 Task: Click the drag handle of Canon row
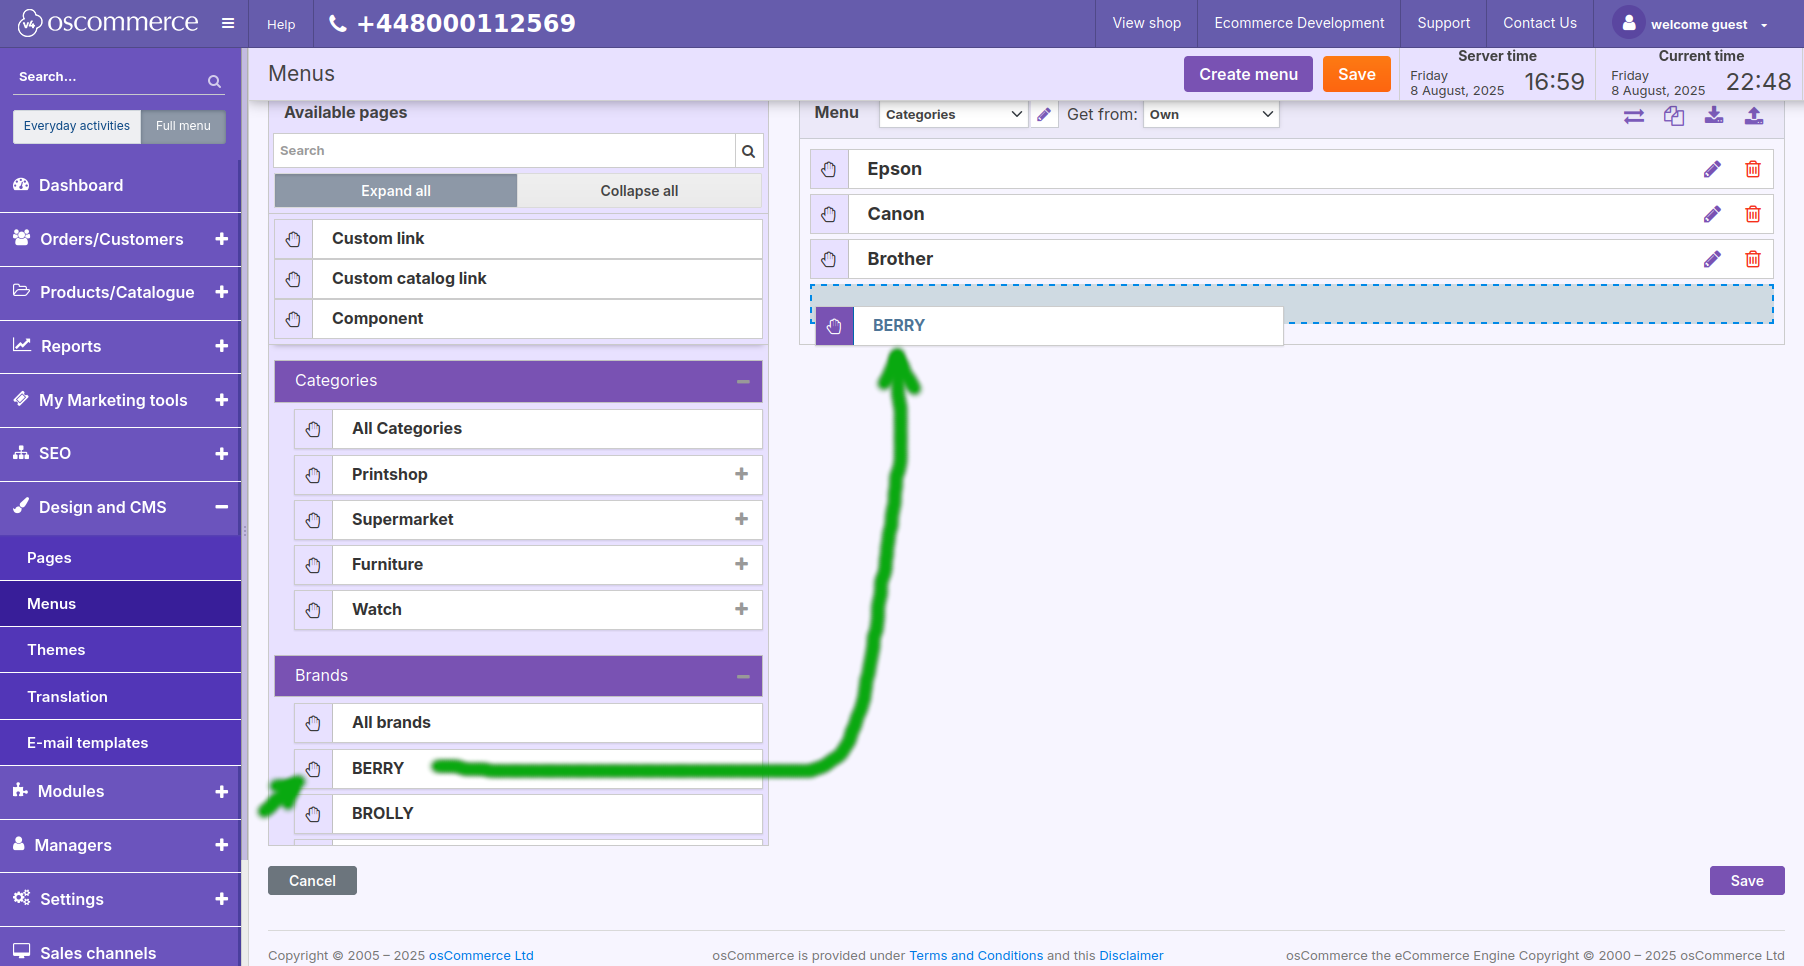(x=829, y=214)
